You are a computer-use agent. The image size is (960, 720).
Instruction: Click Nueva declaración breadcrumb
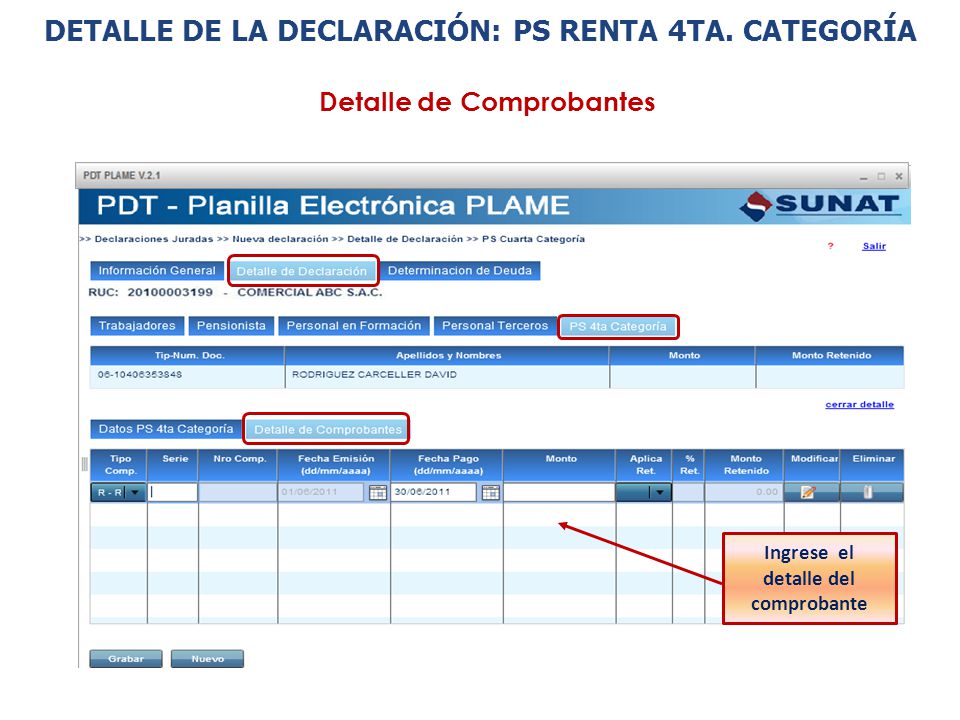tap(280, 239)
